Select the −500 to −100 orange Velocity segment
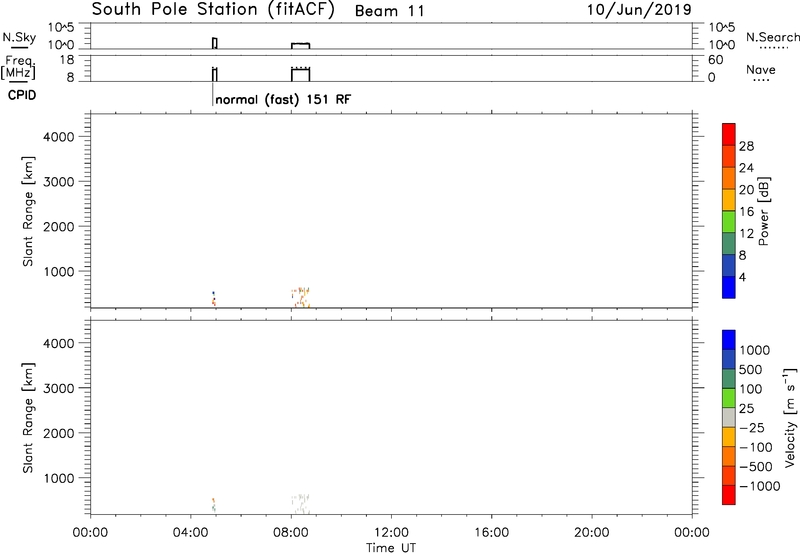The width and height of the screenshot is (800, 554). point(729,456)
